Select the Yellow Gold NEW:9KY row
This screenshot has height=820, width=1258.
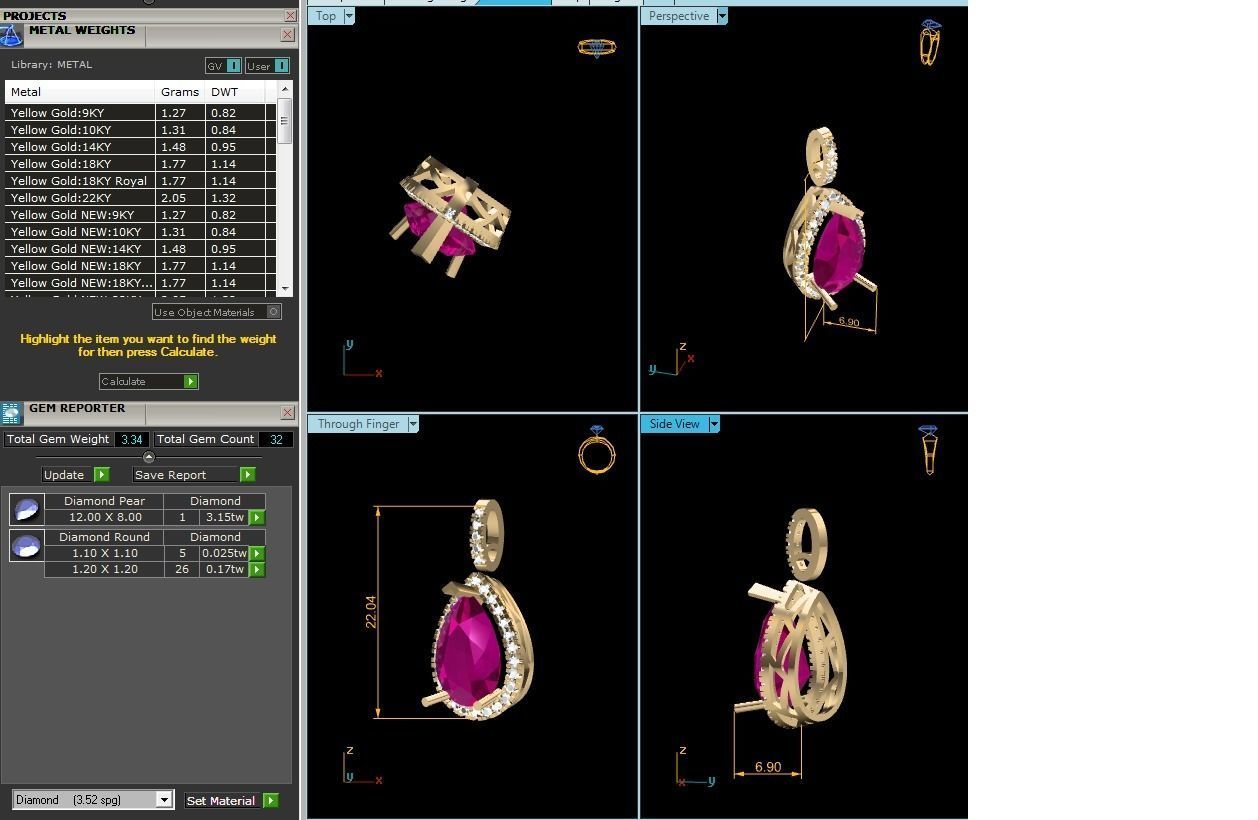[x=140, y=215]
